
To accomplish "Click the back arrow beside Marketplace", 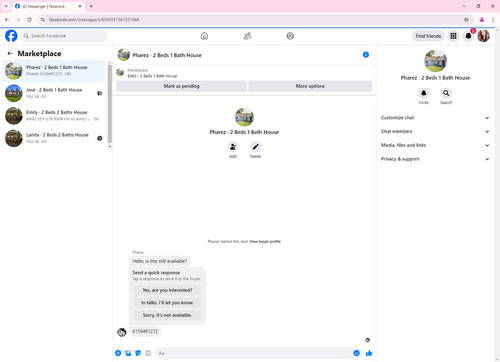I will (10, 53).
